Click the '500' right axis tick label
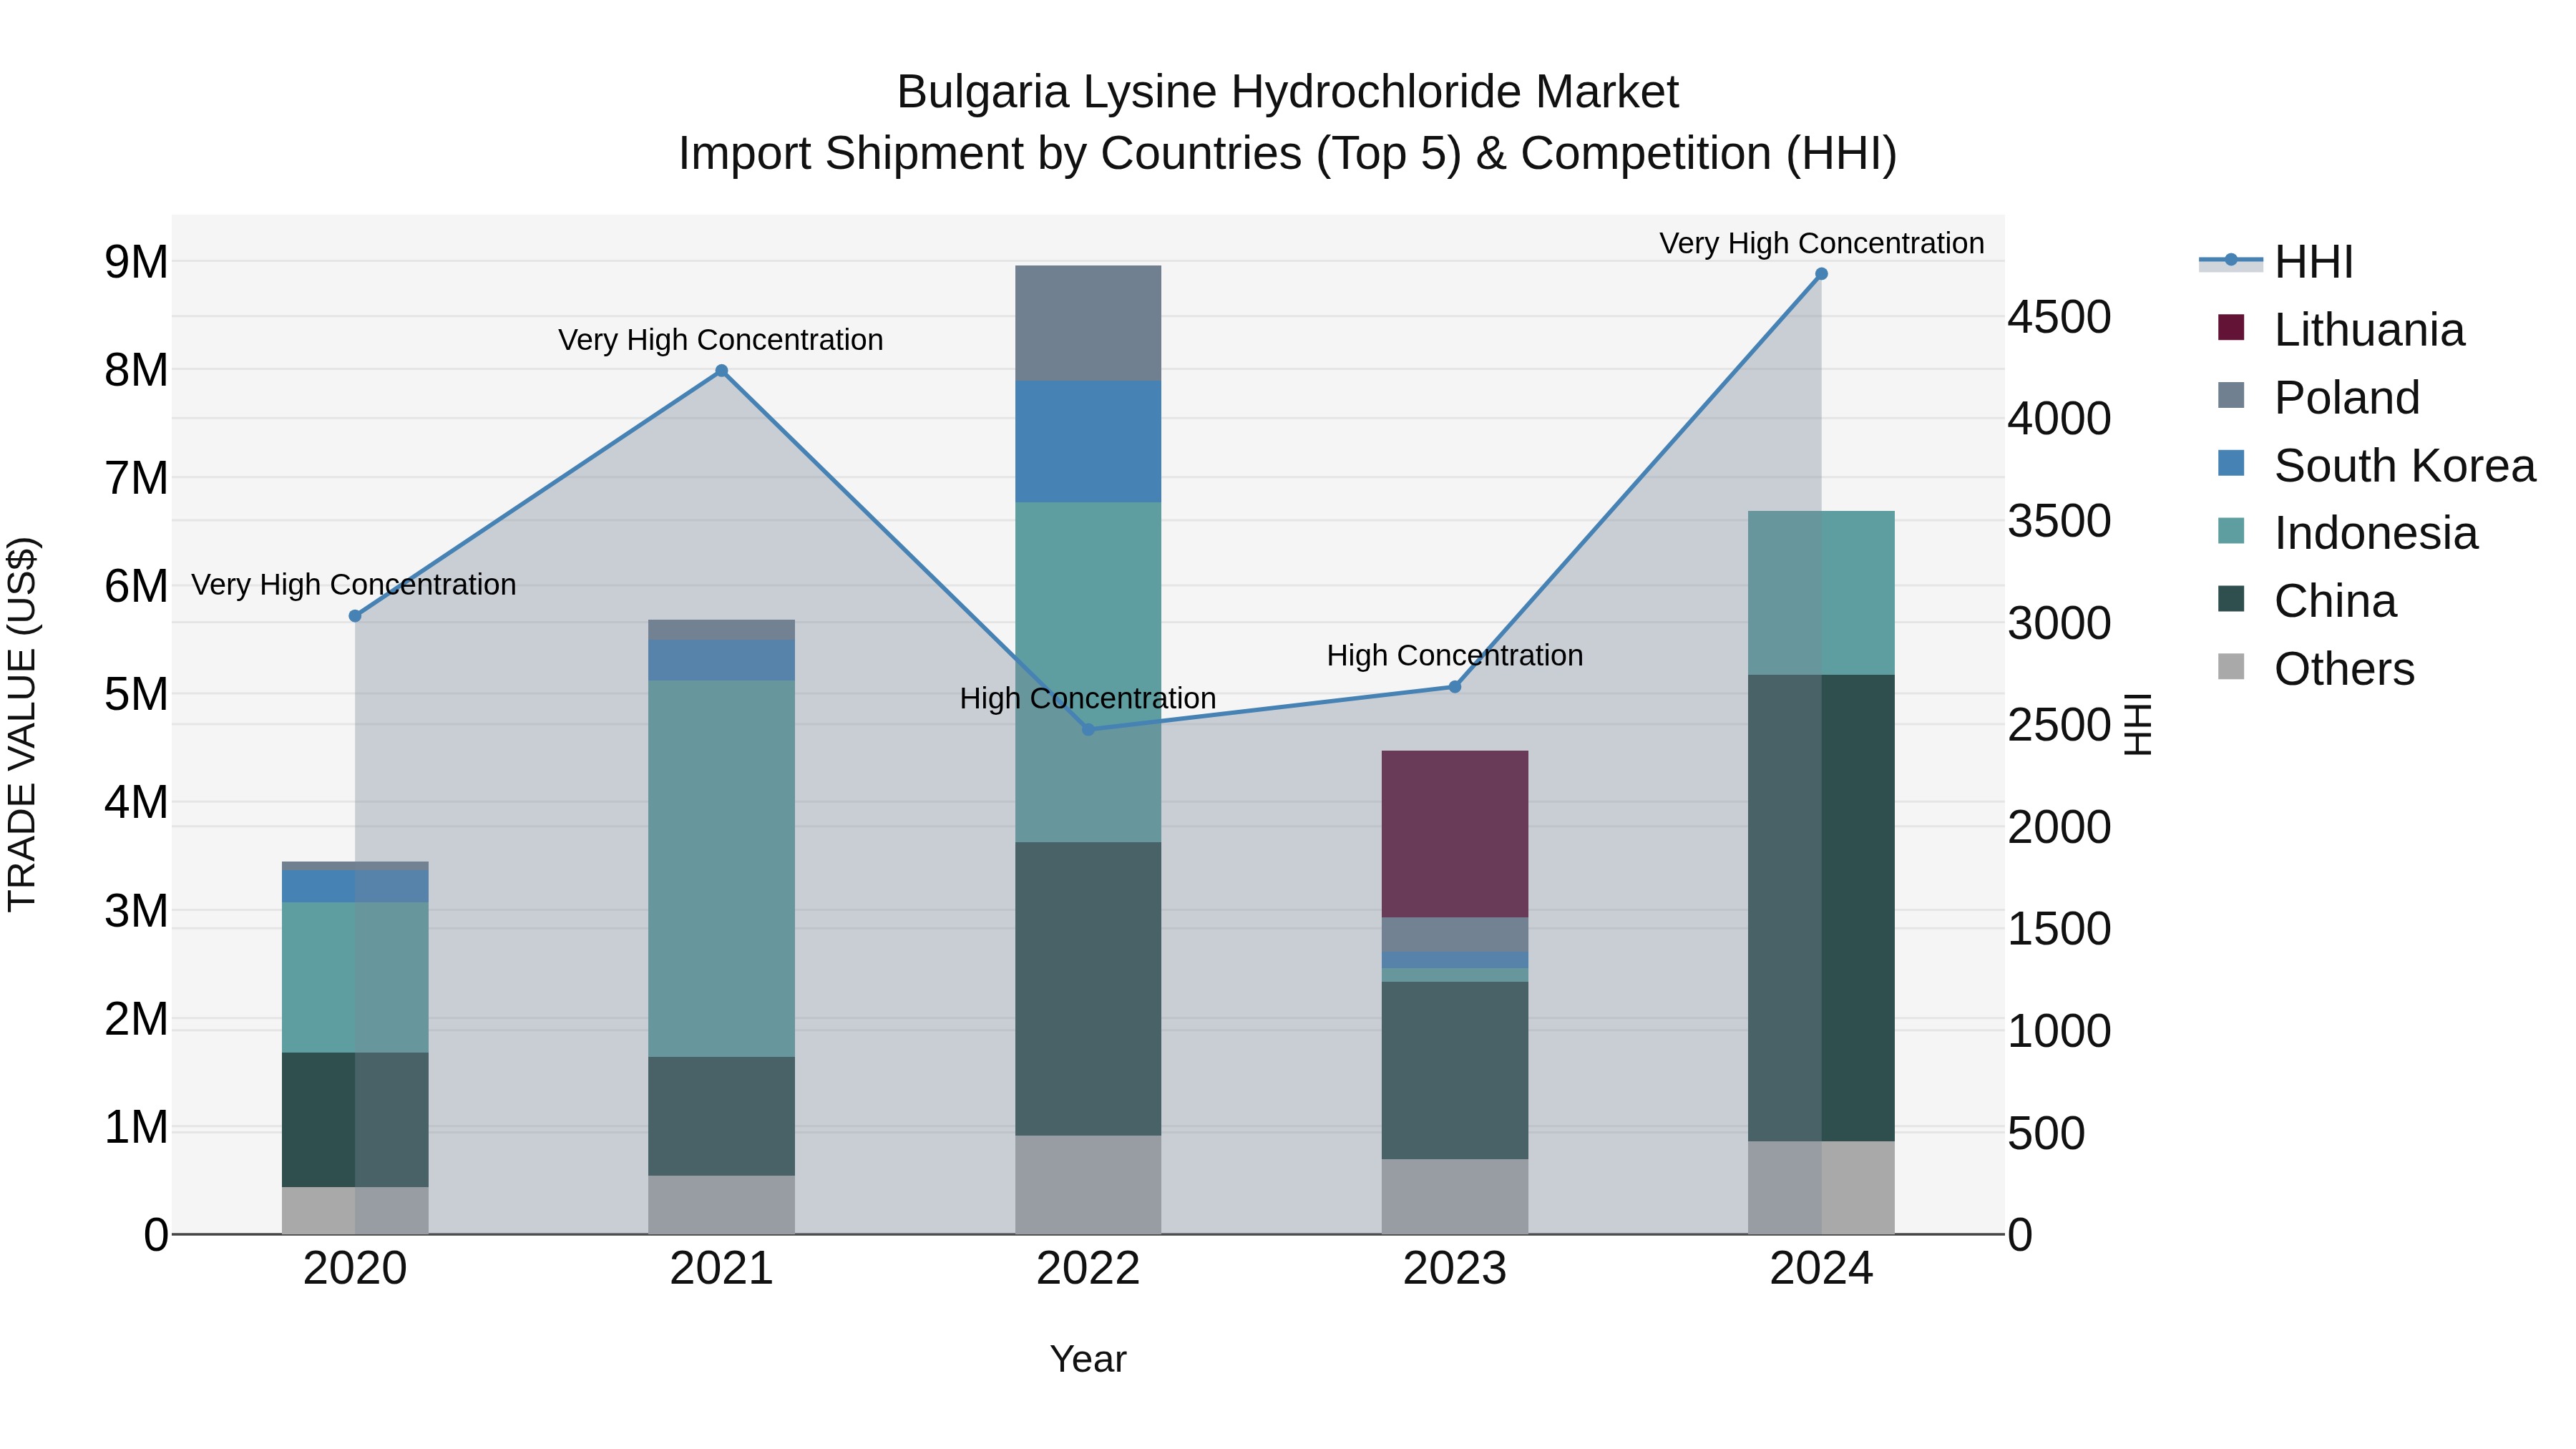This screenshot has width=2576, height=1449. click(x=2047, y=1133)
